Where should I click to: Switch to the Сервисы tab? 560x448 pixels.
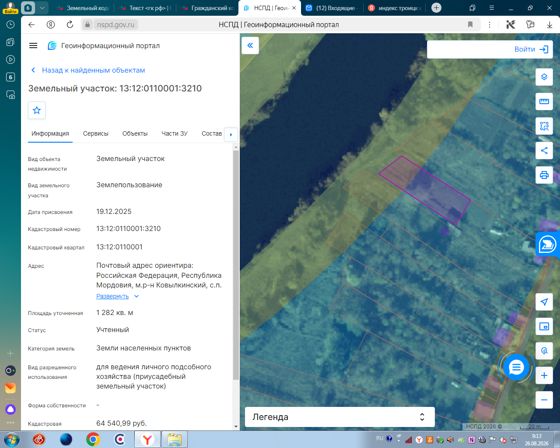click(x=95, y=134)
